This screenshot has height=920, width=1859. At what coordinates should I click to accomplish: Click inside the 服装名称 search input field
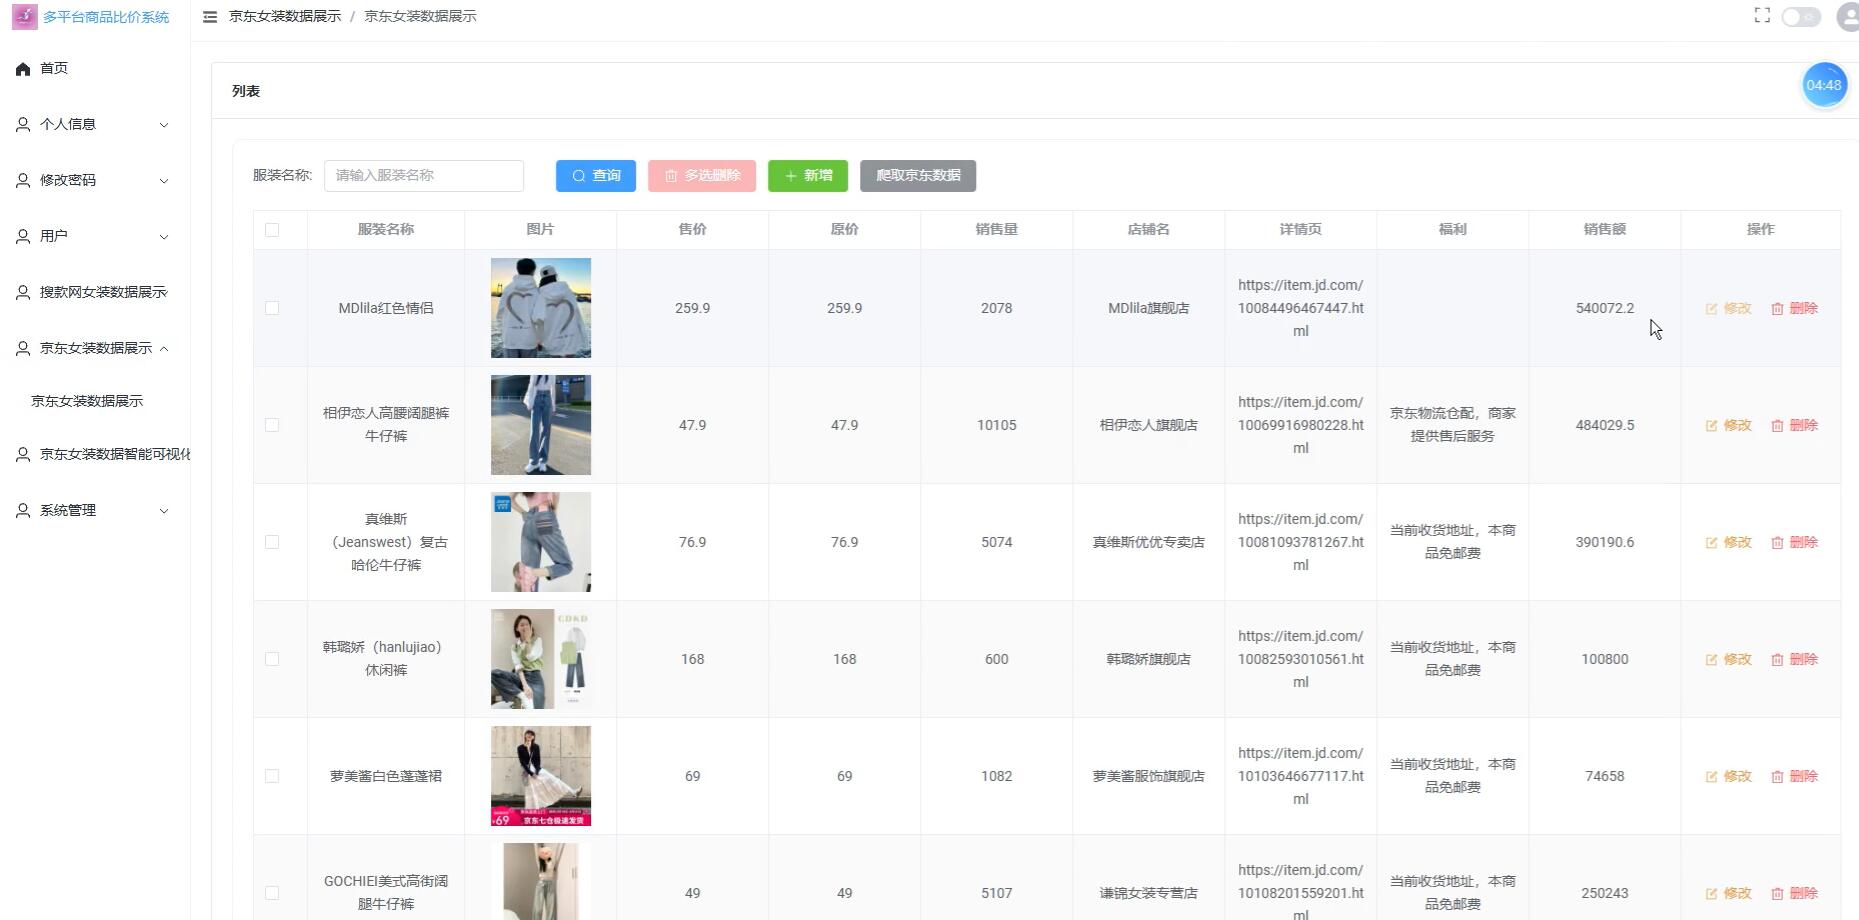pos(423,175)
